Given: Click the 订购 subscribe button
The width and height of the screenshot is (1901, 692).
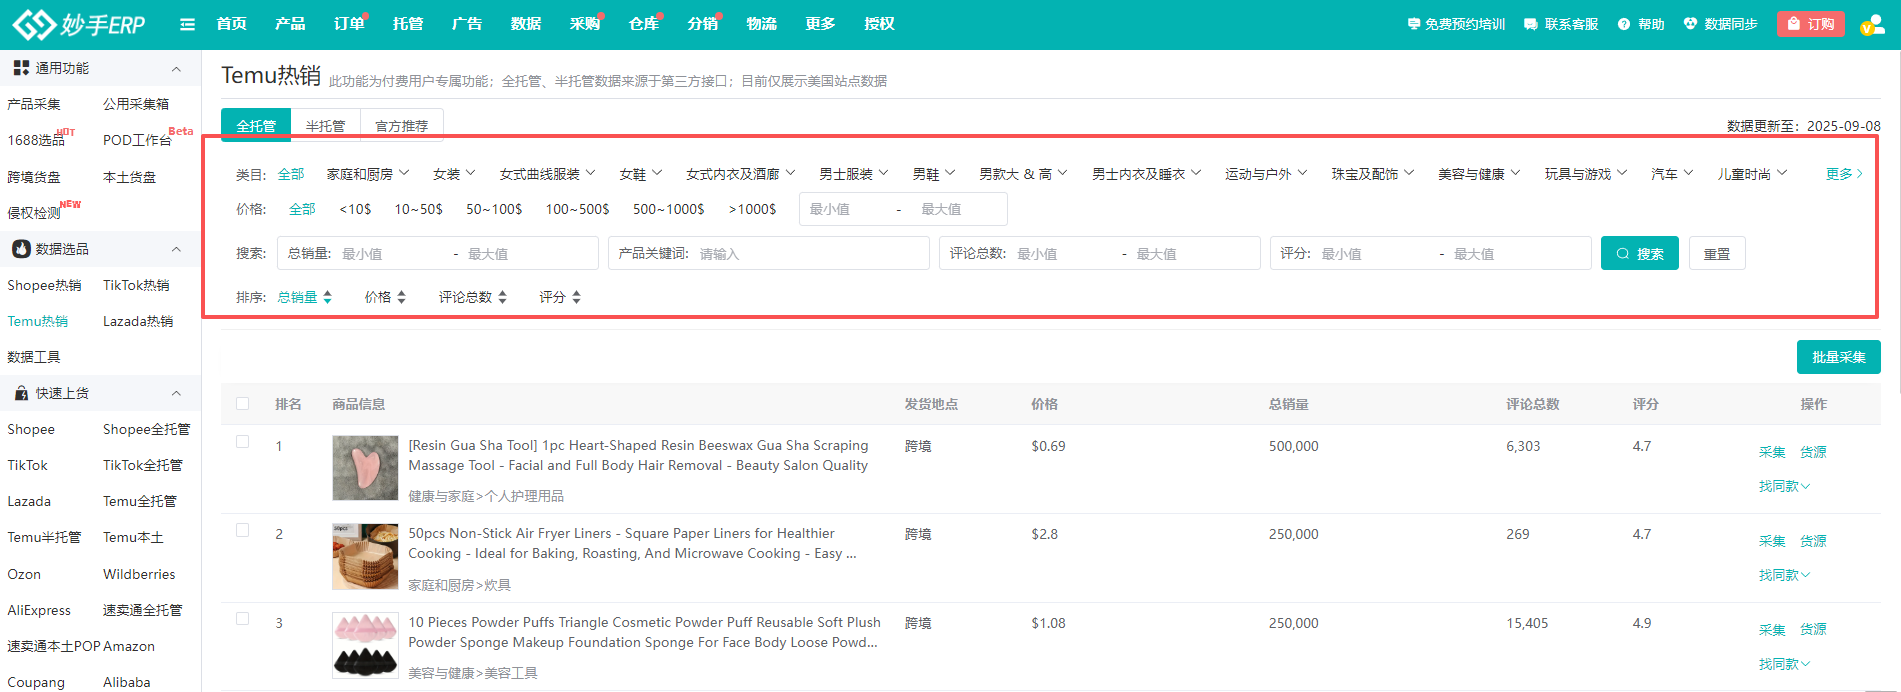Looking at the screenshot, I should tap(1811, 24).
